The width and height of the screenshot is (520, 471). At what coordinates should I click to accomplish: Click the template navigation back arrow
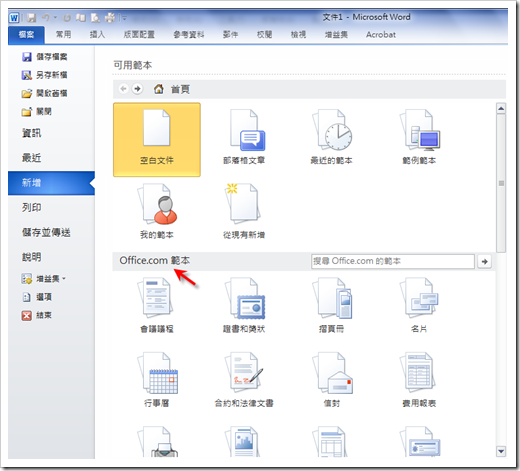123,89
